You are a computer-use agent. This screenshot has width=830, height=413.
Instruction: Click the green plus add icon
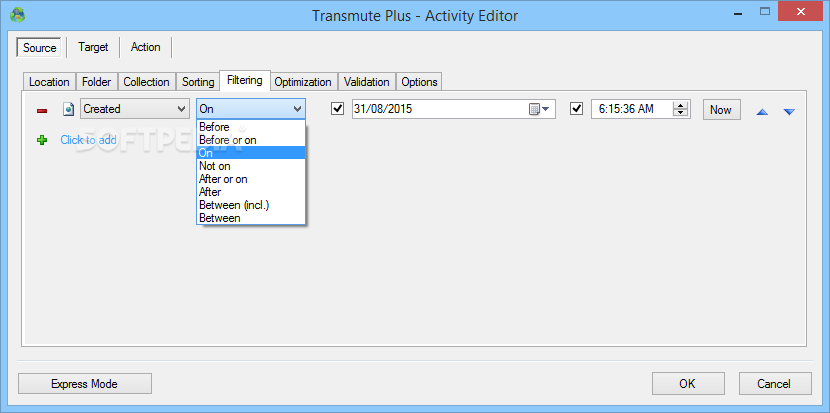[42, 140]
